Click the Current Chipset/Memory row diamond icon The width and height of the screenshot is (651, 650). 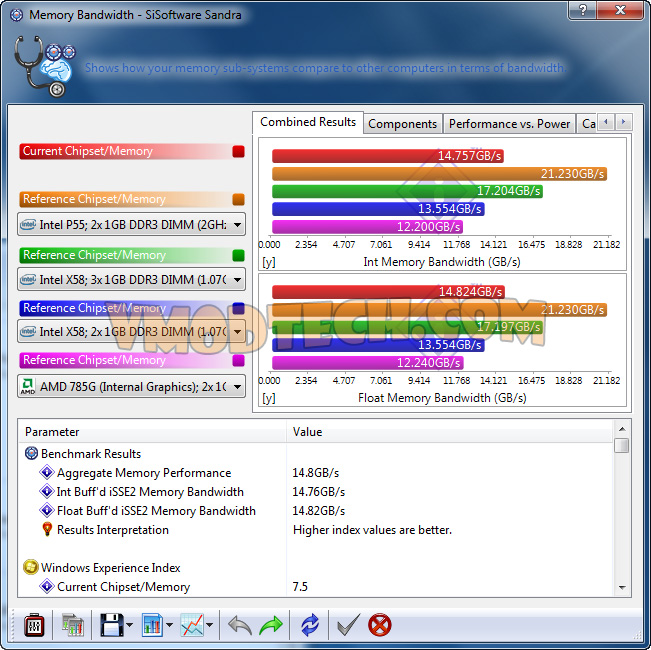pyautogui.click(x=47, y=586)
